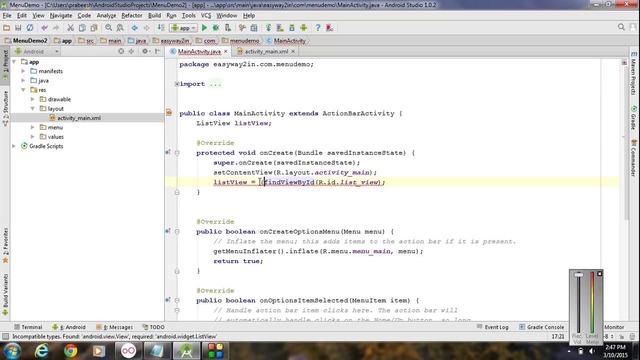
Task: Click the Attach debugger to process icon
Action: tap(228, 28)
